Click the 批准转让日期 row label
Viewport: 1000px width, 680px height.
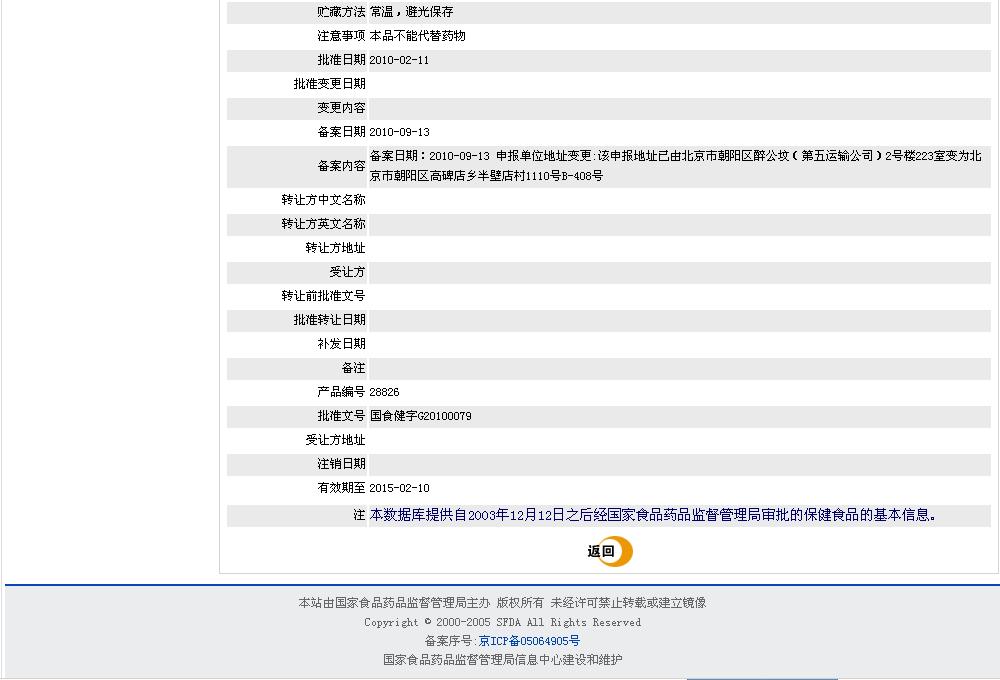(329, 320)
